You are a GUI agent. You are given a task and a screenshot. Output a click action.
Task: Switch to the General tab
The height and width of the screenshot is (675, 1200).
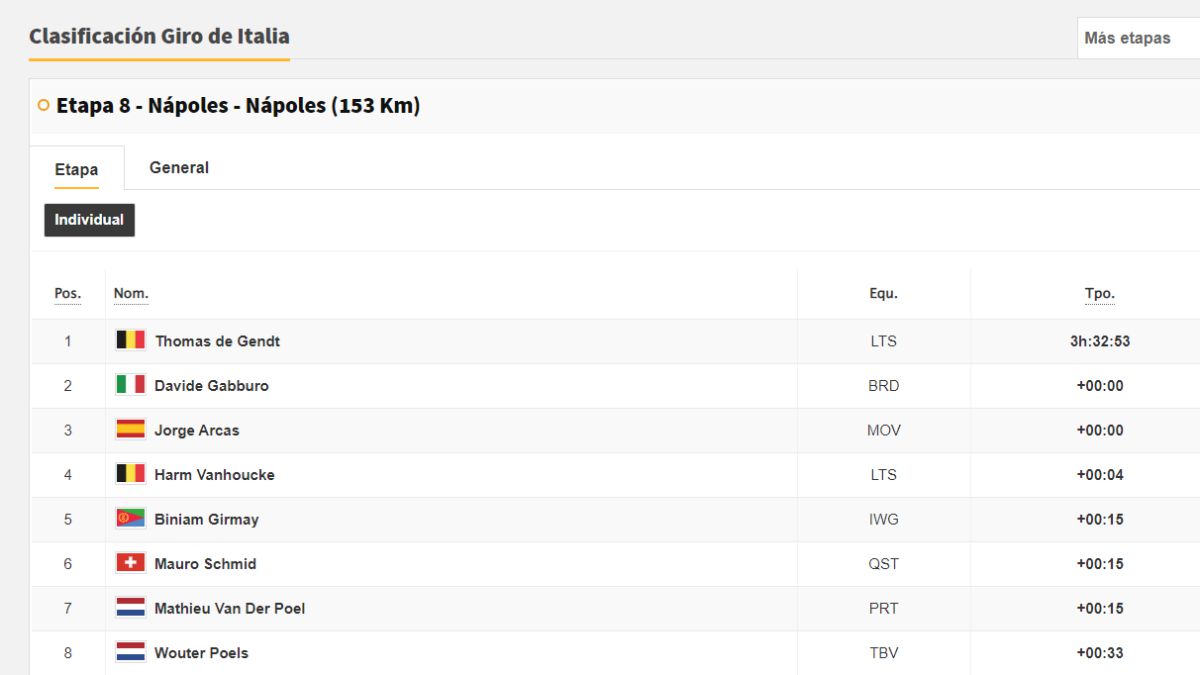(179, 168)
